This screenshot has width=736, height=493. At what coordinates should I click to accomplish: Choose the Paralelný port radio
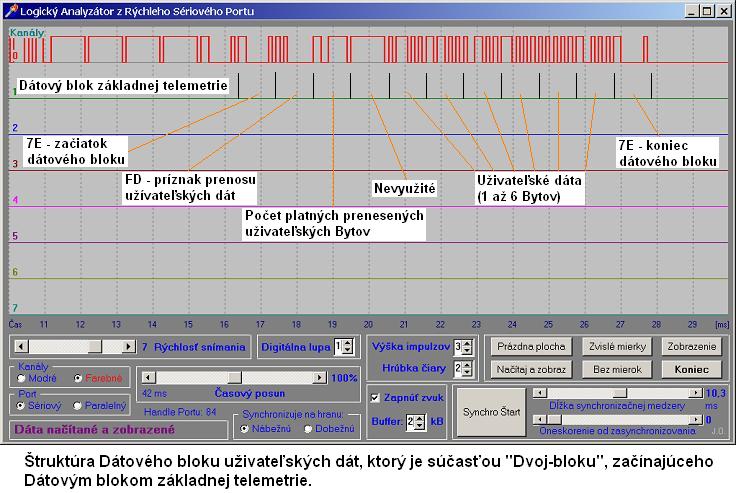(x=77, y=406)
